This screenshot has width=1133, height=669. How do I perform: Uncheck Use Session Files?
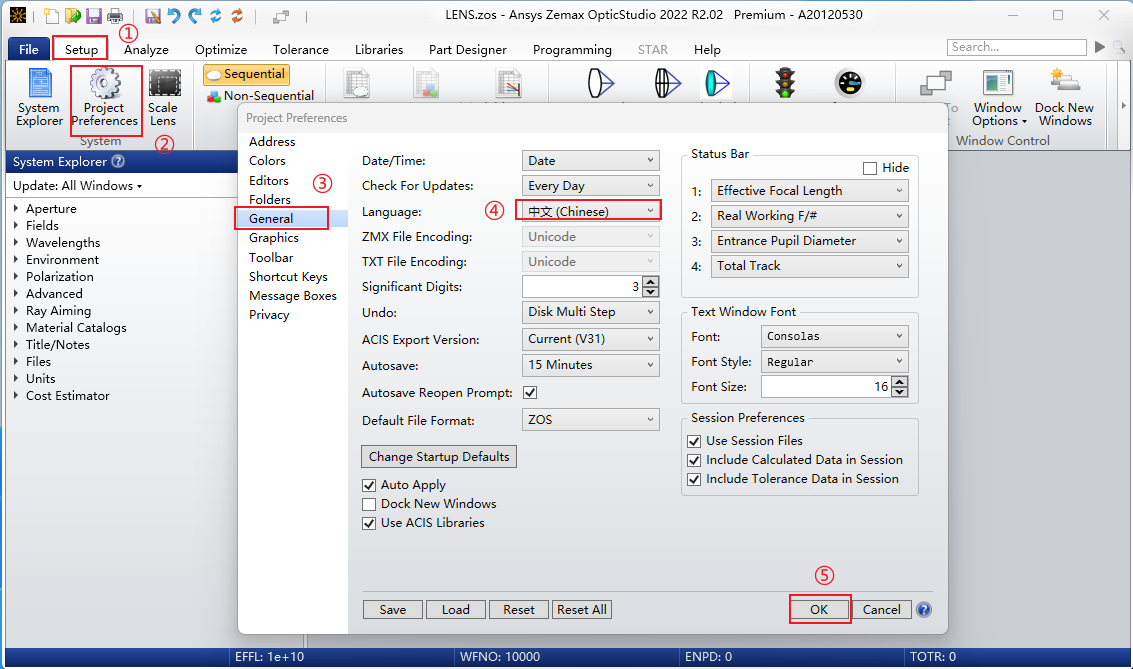tap(694, 441)
